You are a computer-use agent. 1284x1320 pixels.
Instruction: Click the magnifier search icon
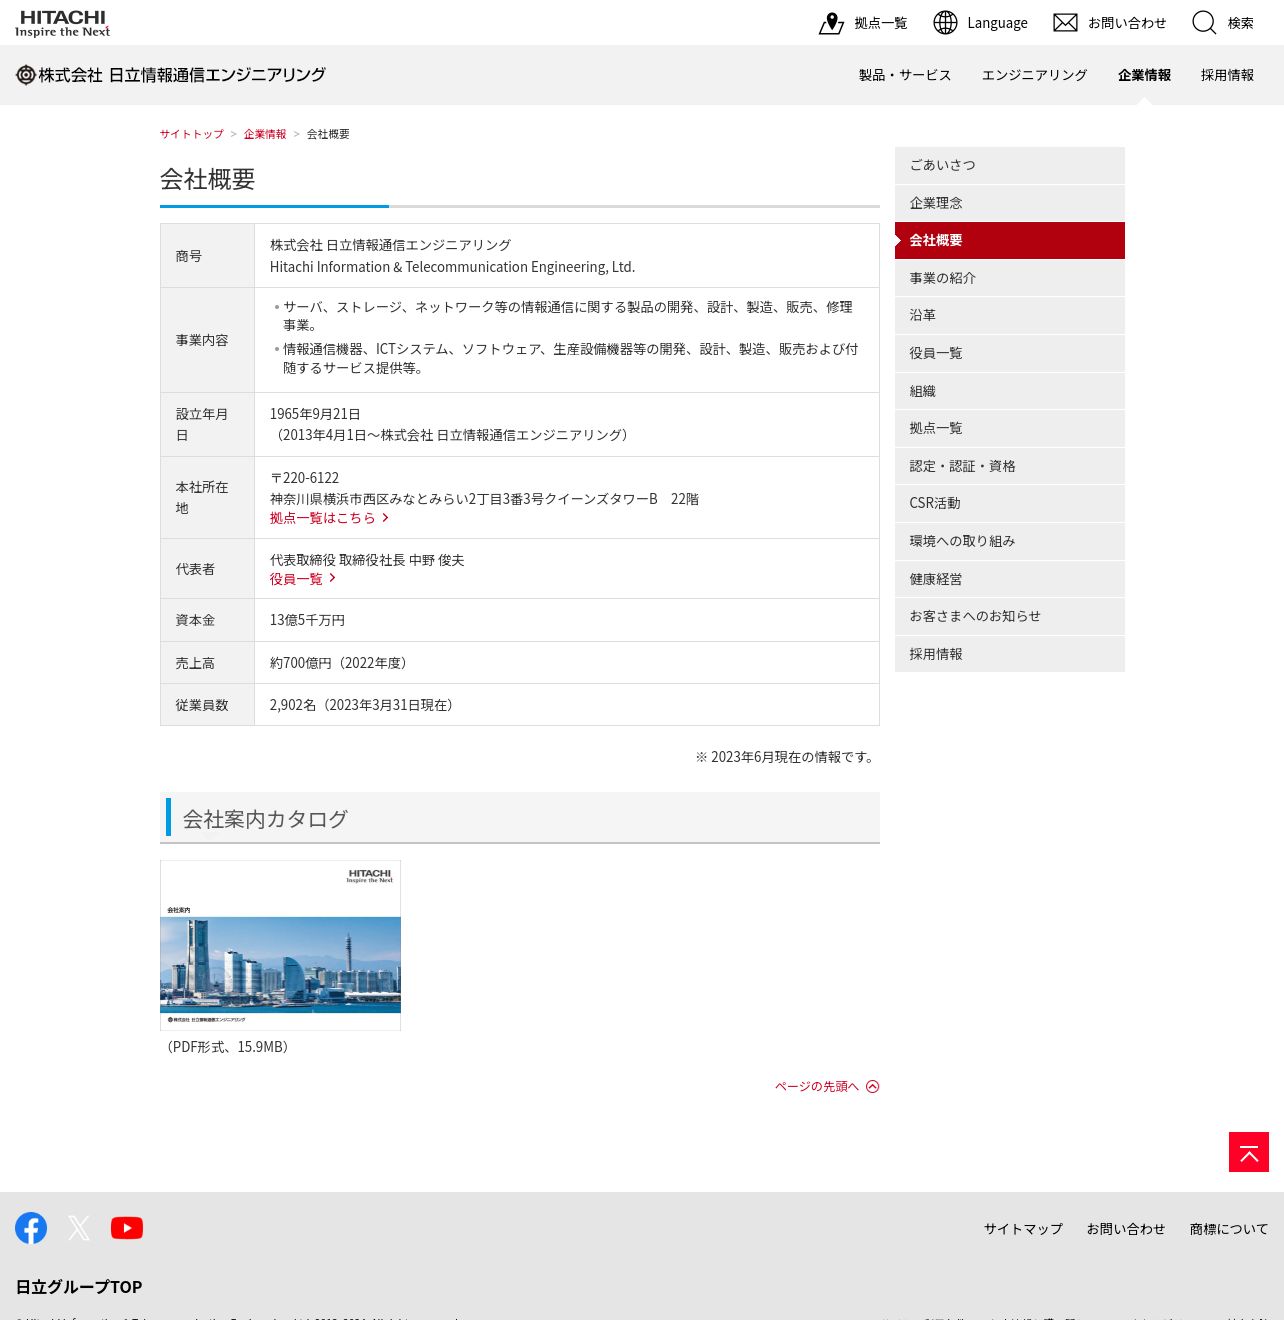click(x=1204, y=23)
